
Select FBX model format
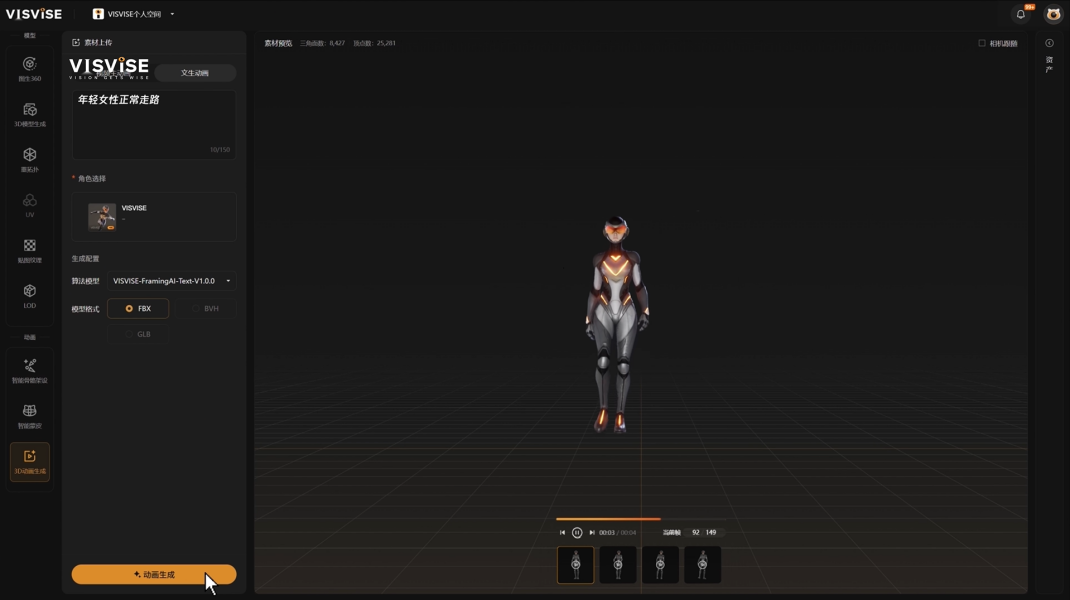(138, 309)
